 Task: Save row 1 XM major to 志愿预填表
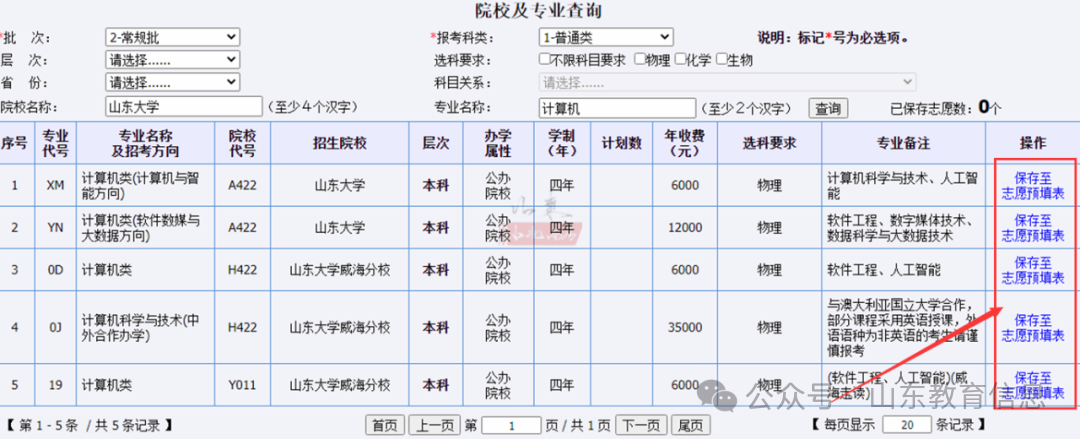1033,185
